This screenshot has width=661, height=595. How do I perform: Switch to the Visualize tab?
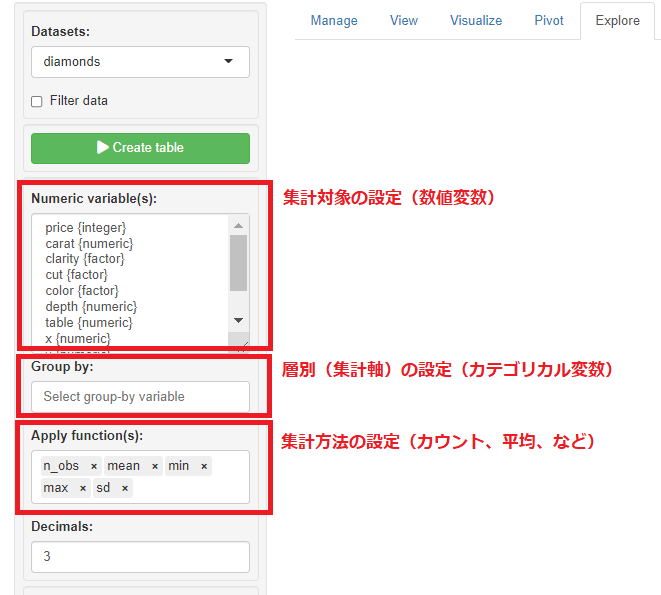click(476, 20)
